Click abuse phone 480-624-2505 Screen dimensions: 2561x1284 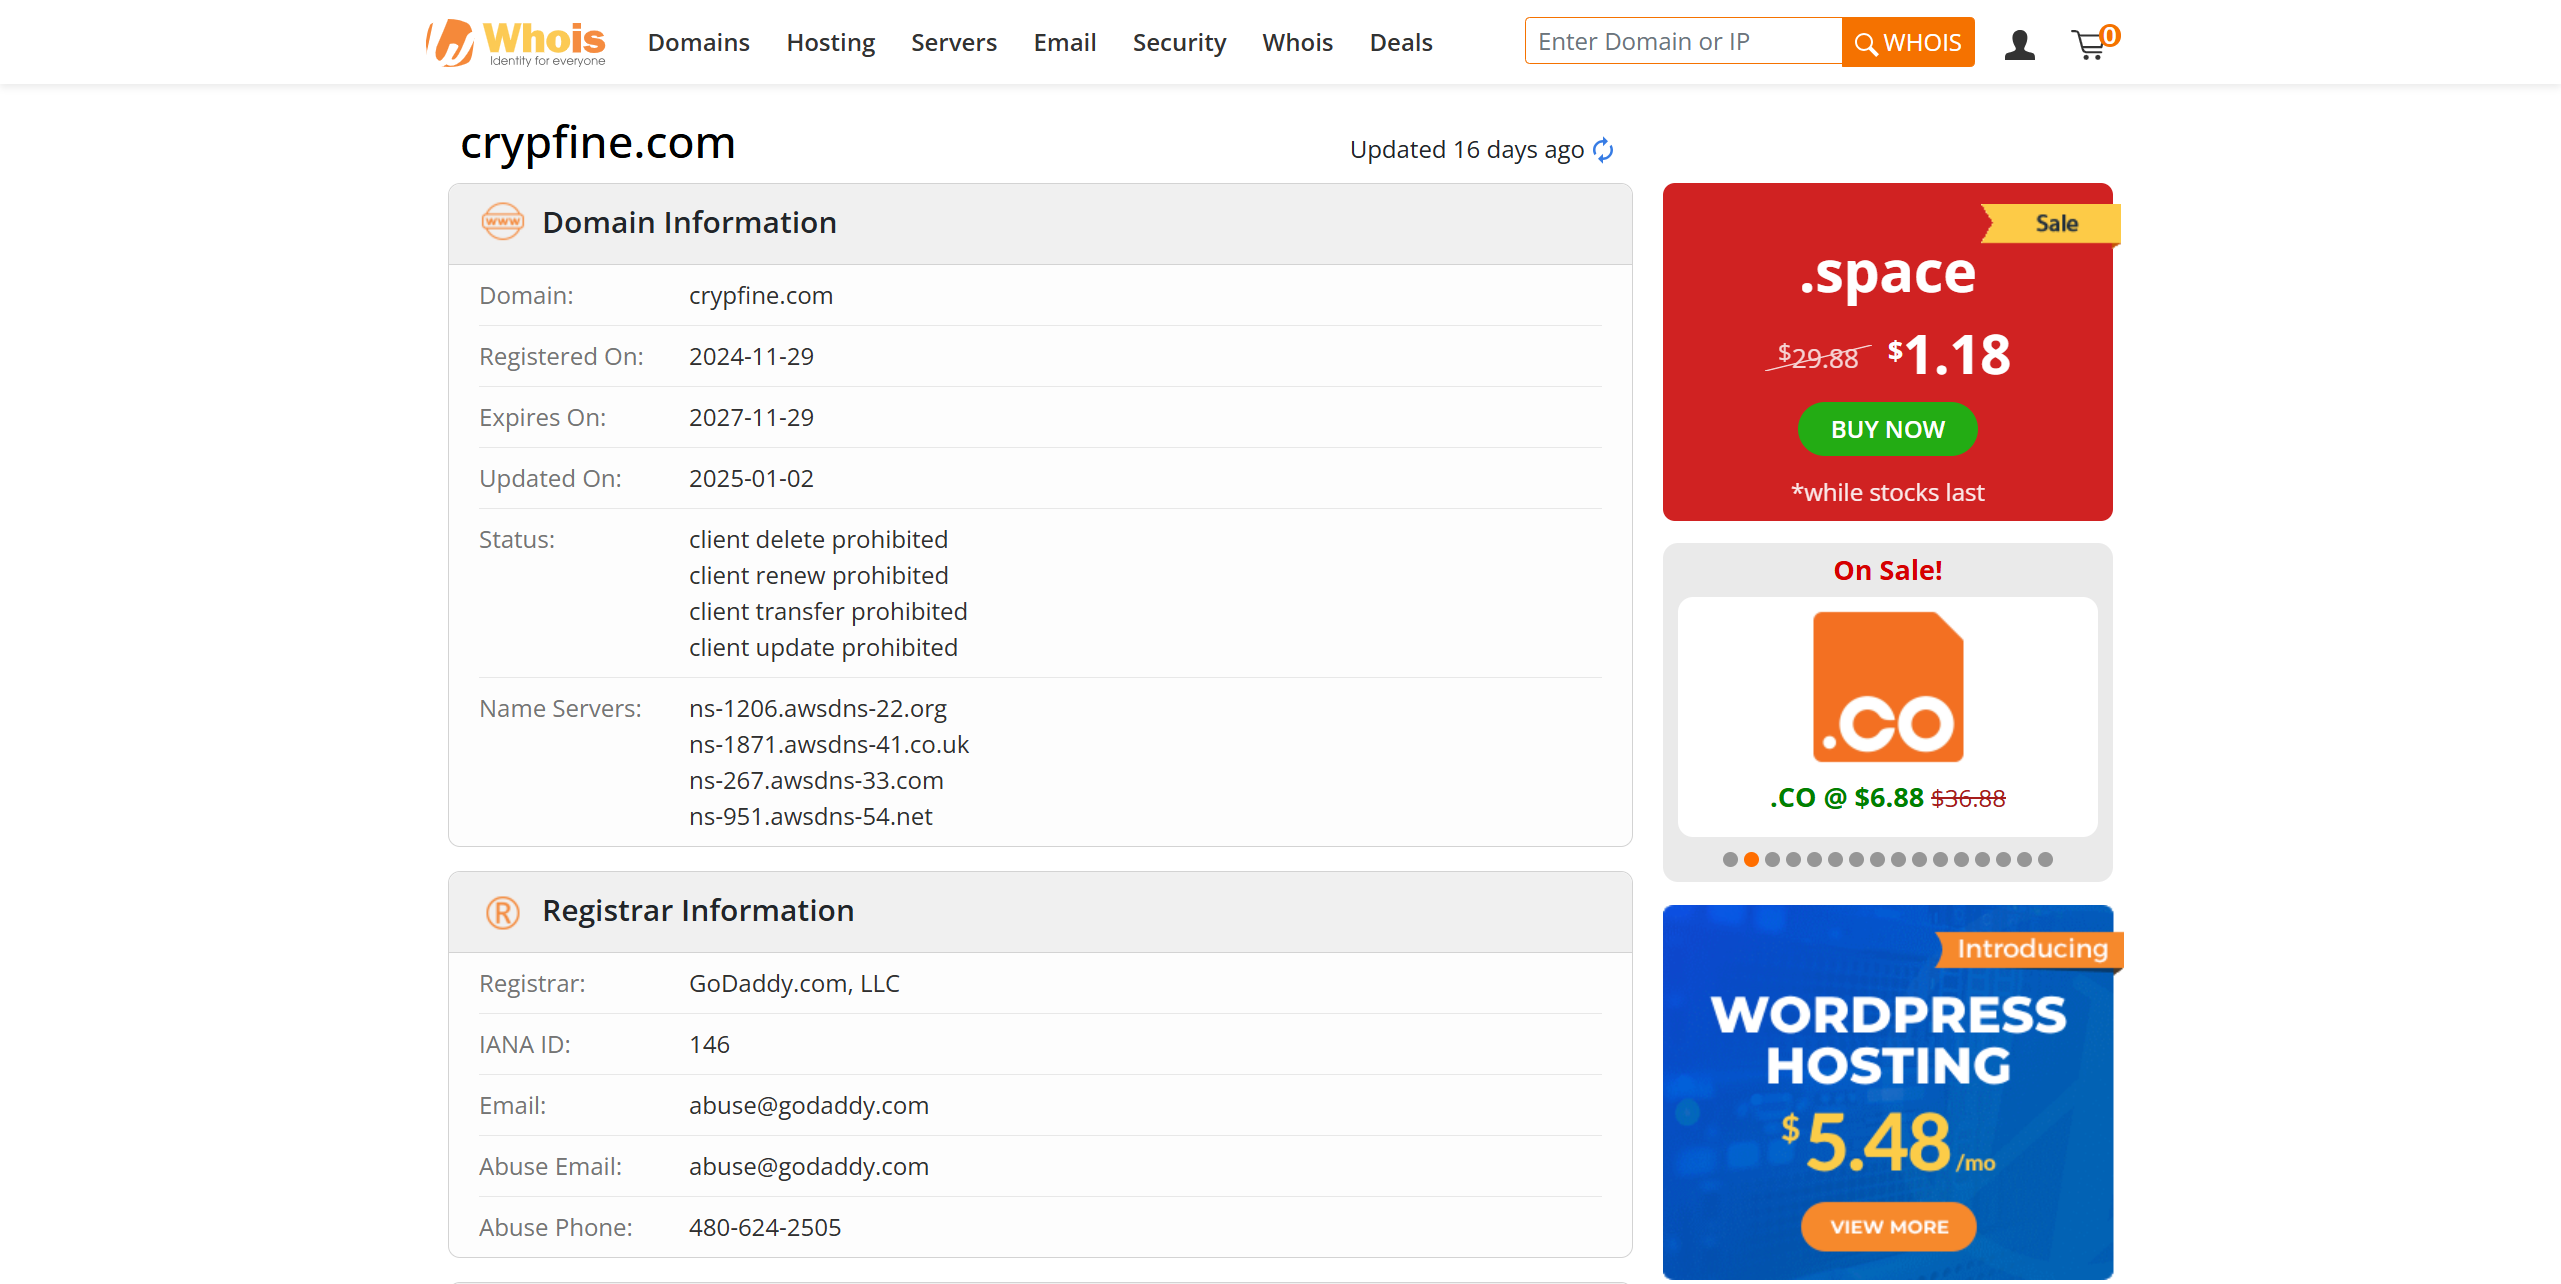764,1228
